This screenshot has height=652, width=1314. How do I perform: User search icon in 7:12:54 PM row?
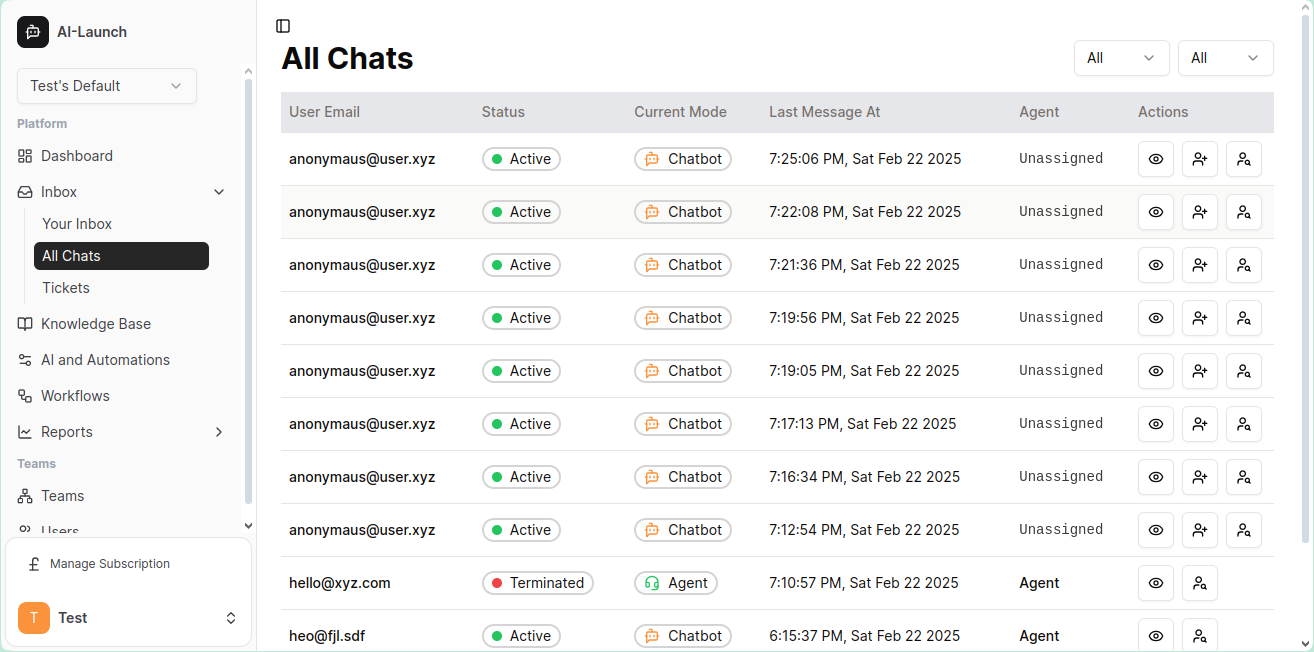coord(1244,530)
